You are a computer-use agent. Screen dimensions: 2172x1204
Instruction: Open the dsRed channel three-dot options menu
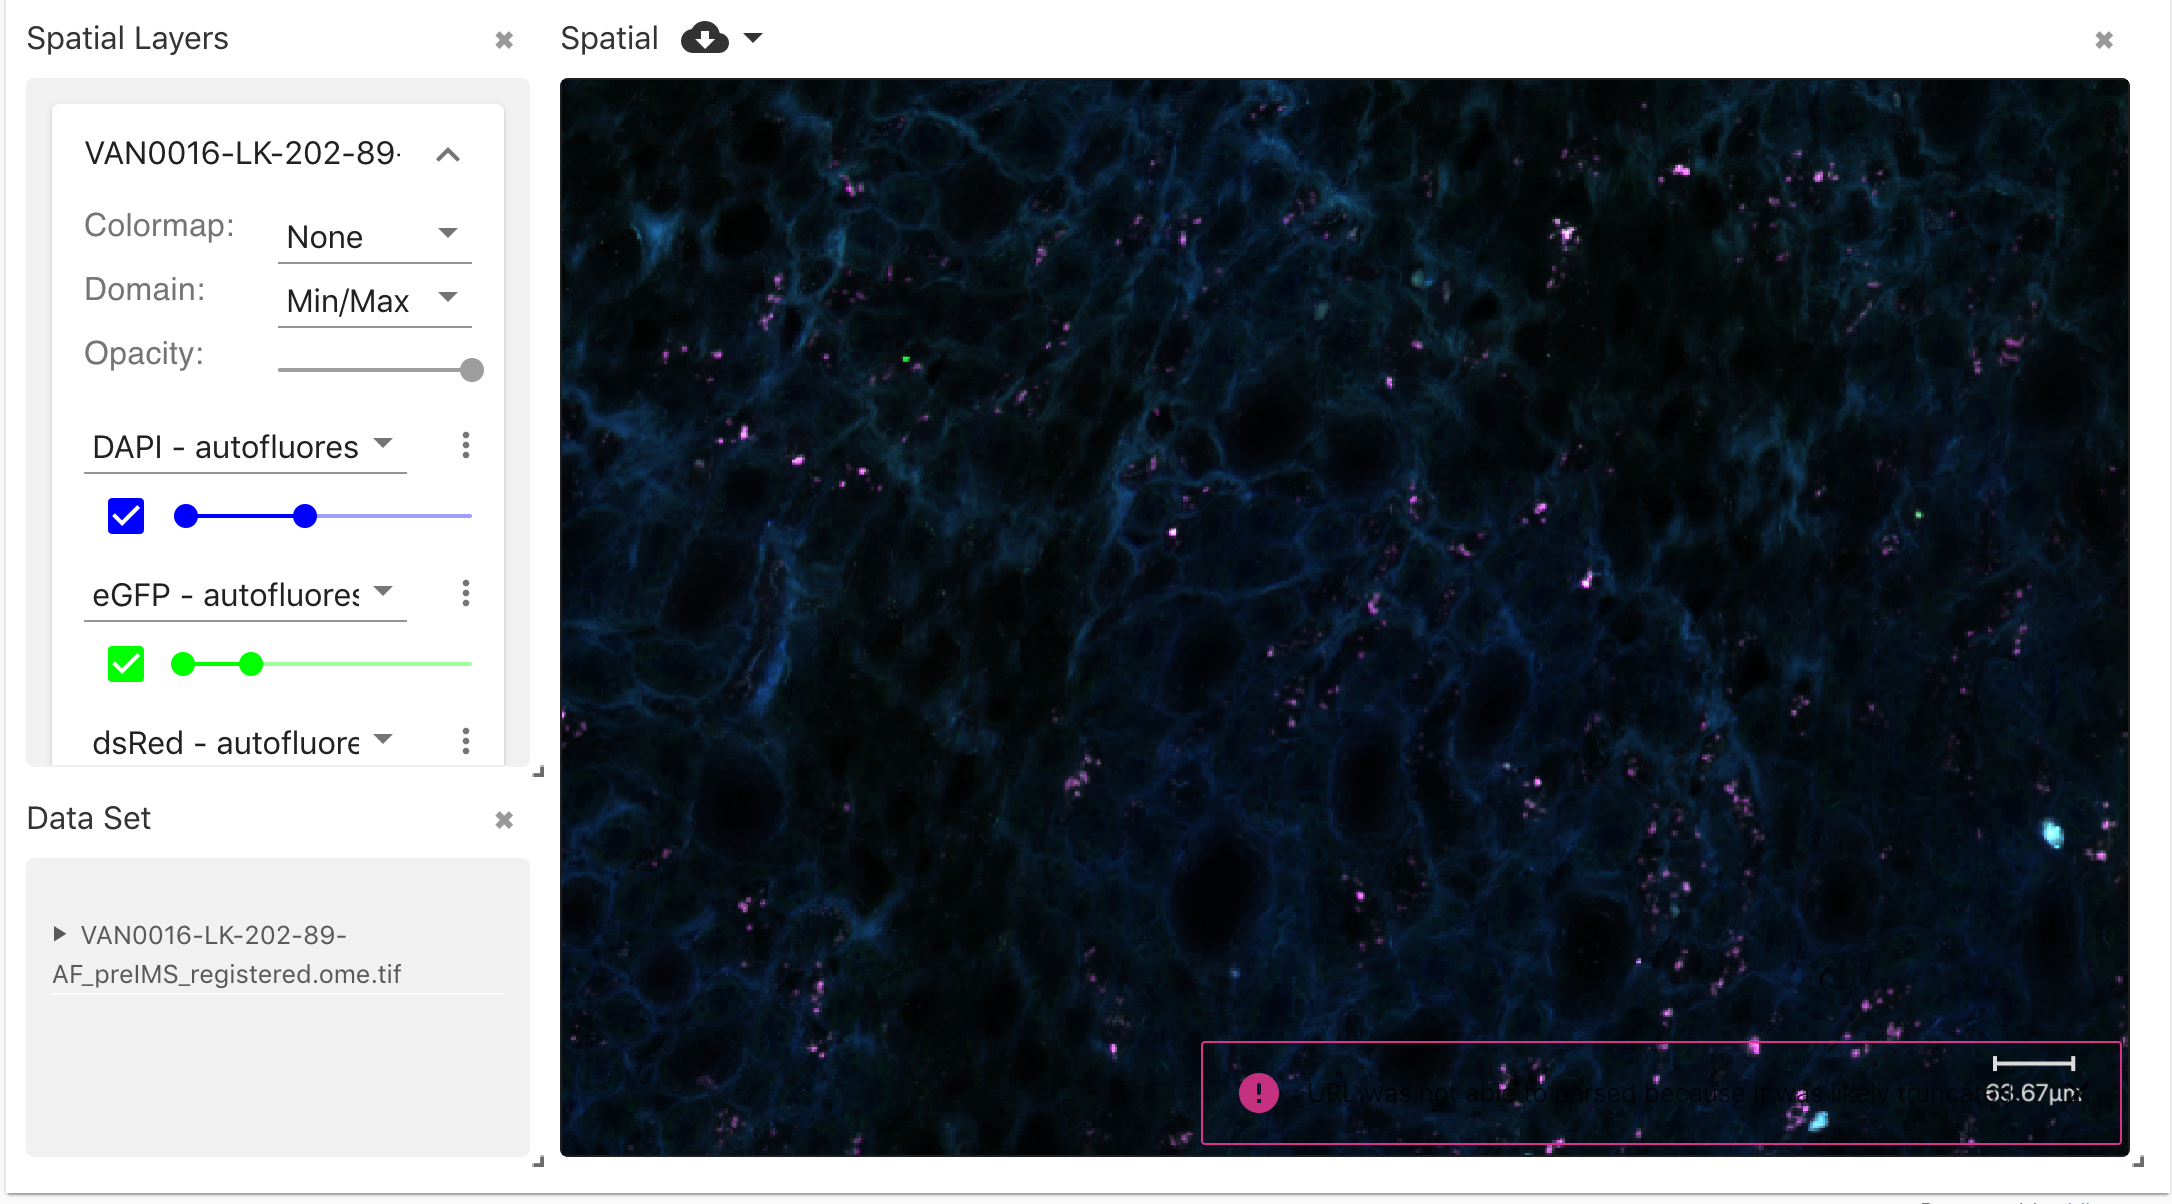coord(466,741)
